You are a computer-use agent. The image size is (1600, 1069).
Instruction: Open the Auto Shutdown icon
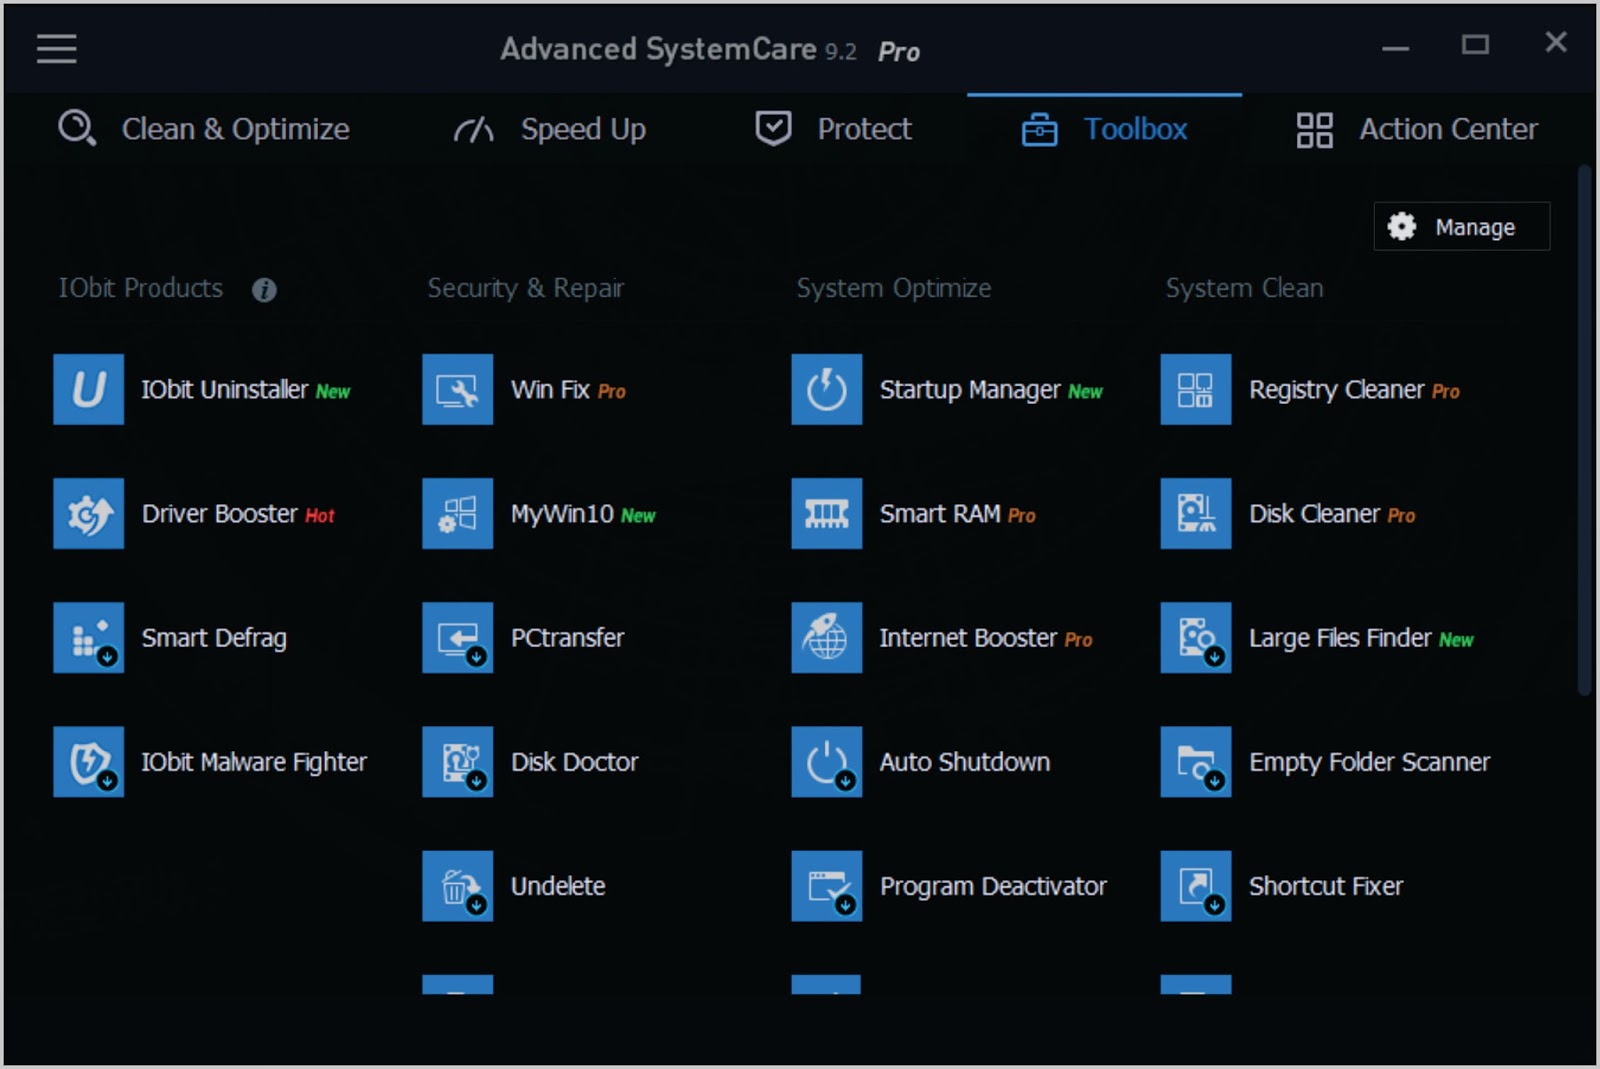[x=826, y=761]
